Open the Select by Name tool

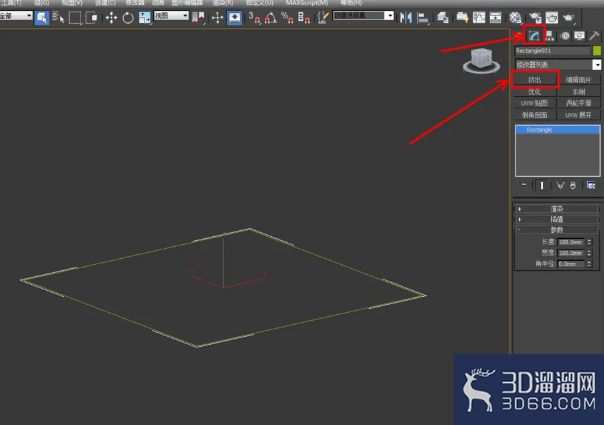pyautogui.click(x=58, y=18)
